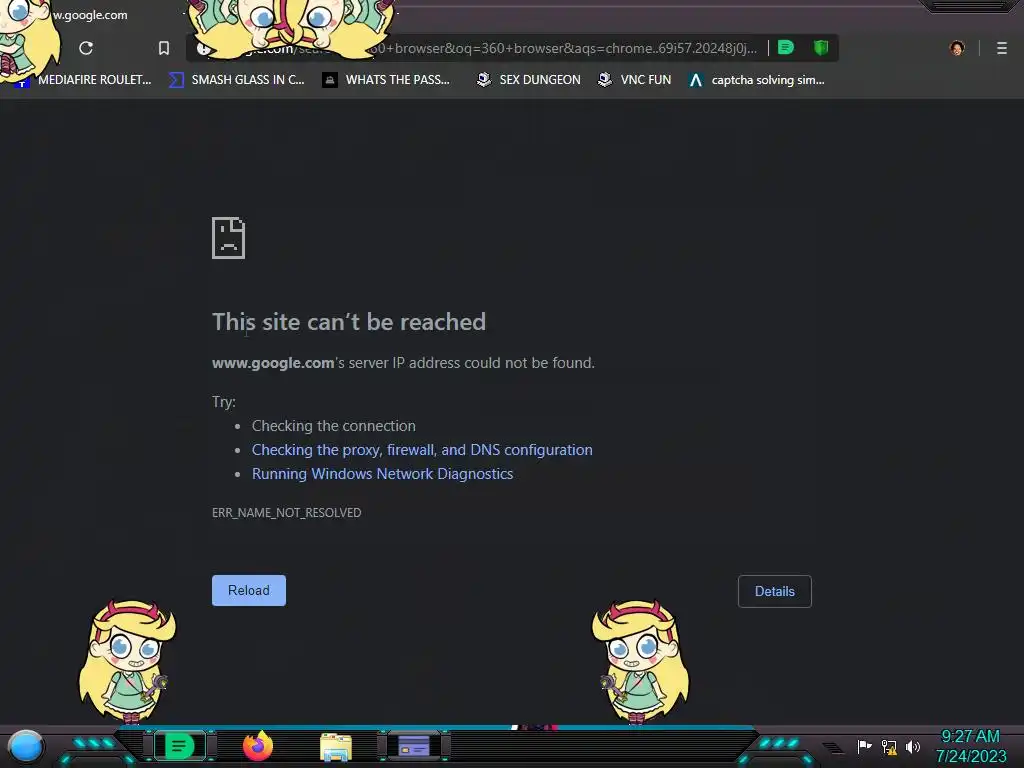Open the VNC FUN bookmark
This screenshot has width=1024, height=768.
[635, 80]
